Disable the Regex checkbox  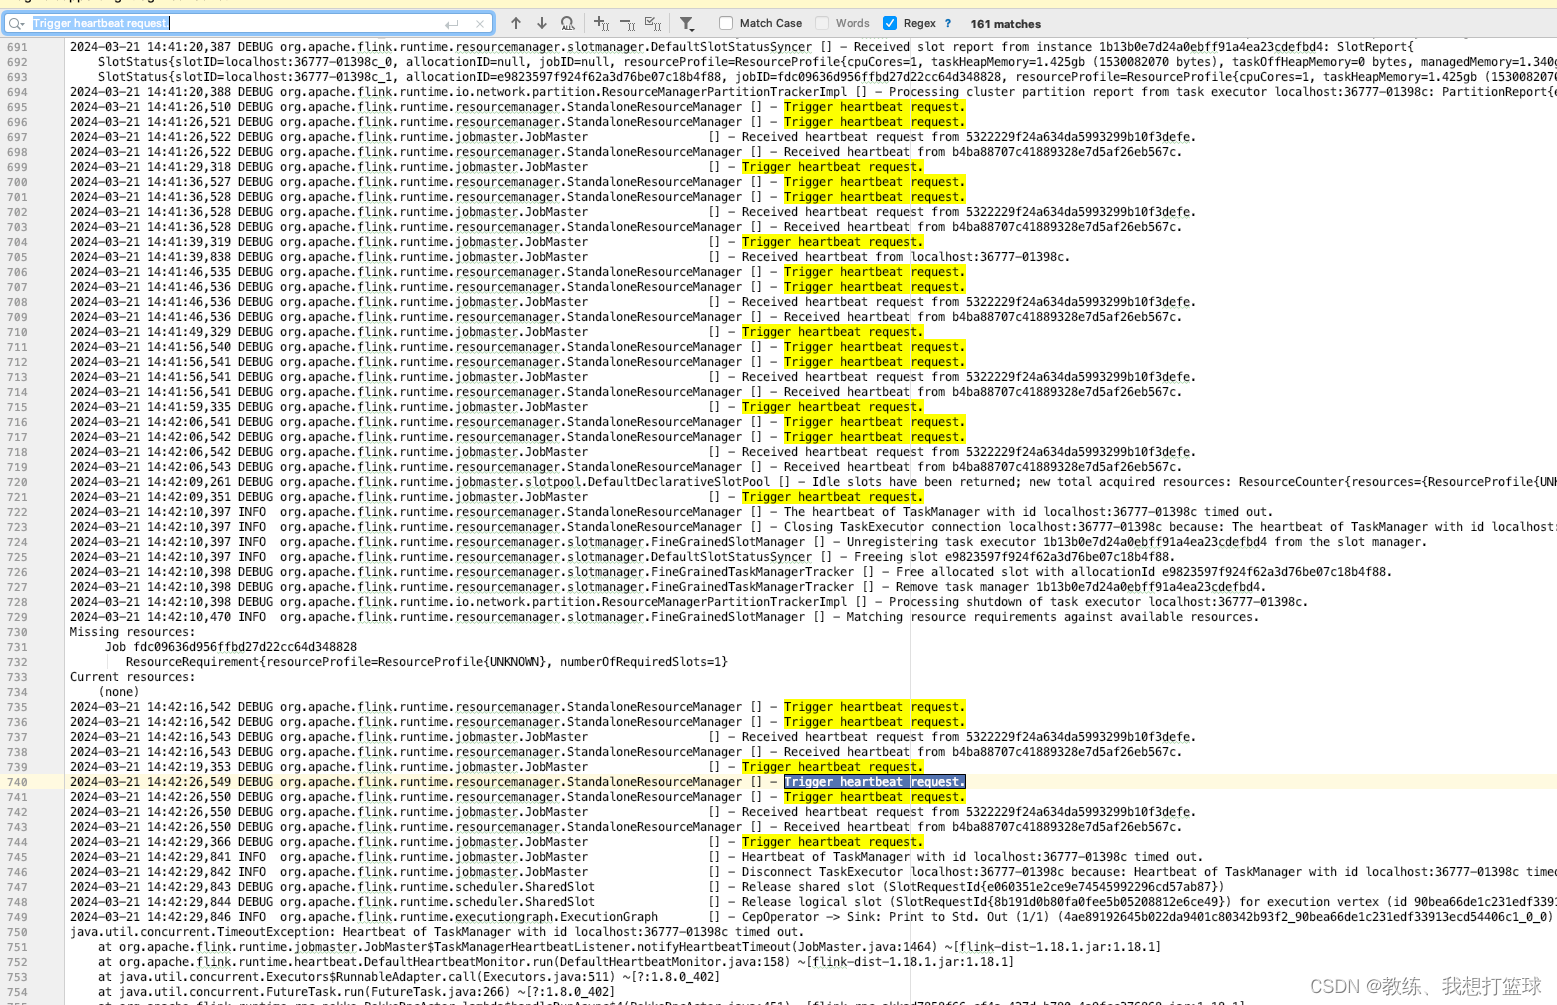(890, 23)
